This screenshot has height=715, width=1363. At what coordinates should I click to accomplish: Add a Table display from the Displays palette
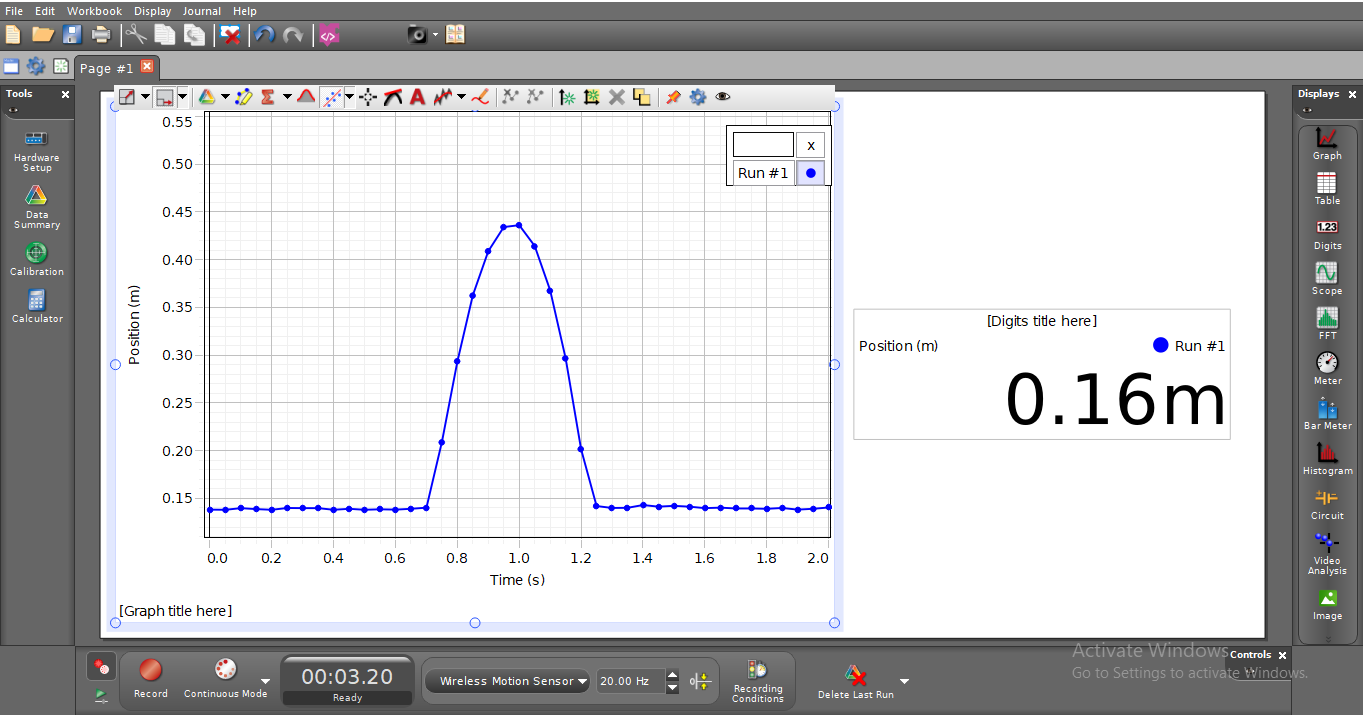pos(1327,188)
